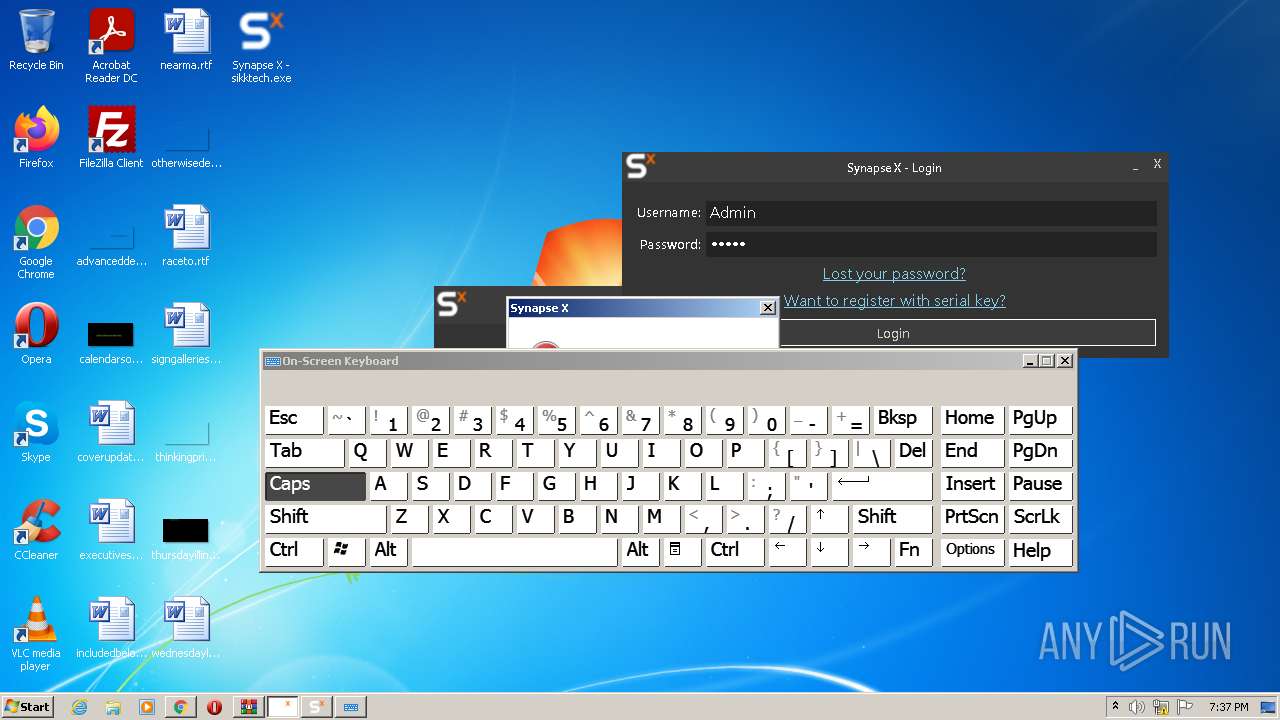Select the executives... document icon
Screen dimensions: 1280x720
pos(111,529)
